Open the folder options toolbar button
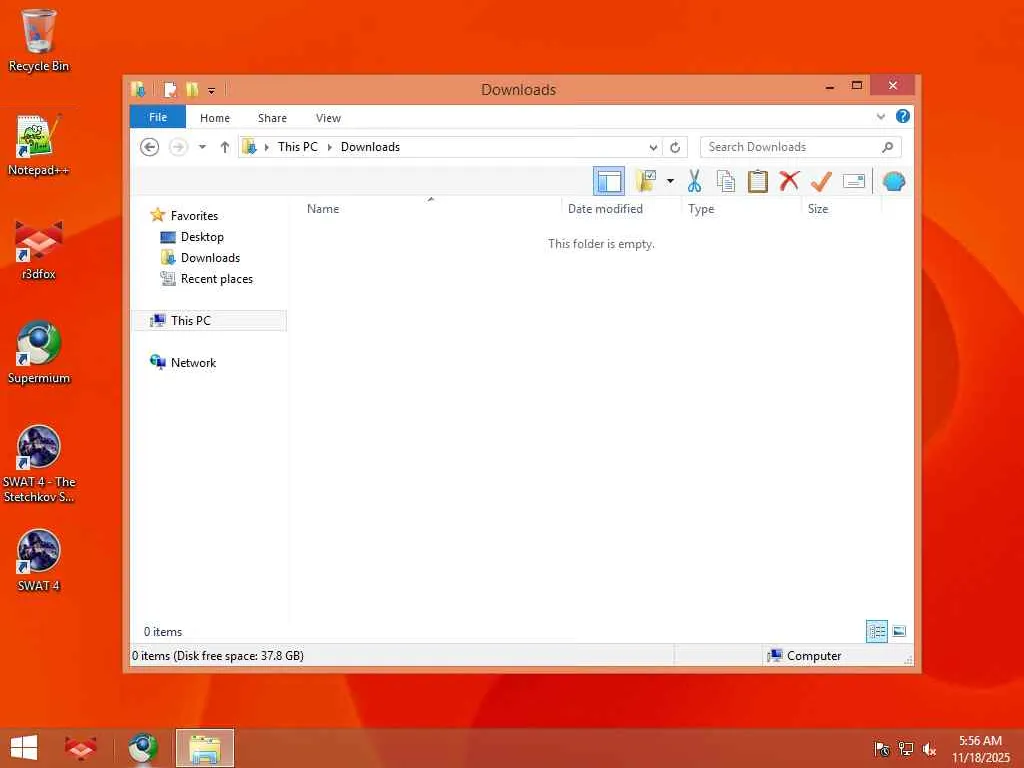The height and width of the screenshot is (768, 1024). pos(645,181)
